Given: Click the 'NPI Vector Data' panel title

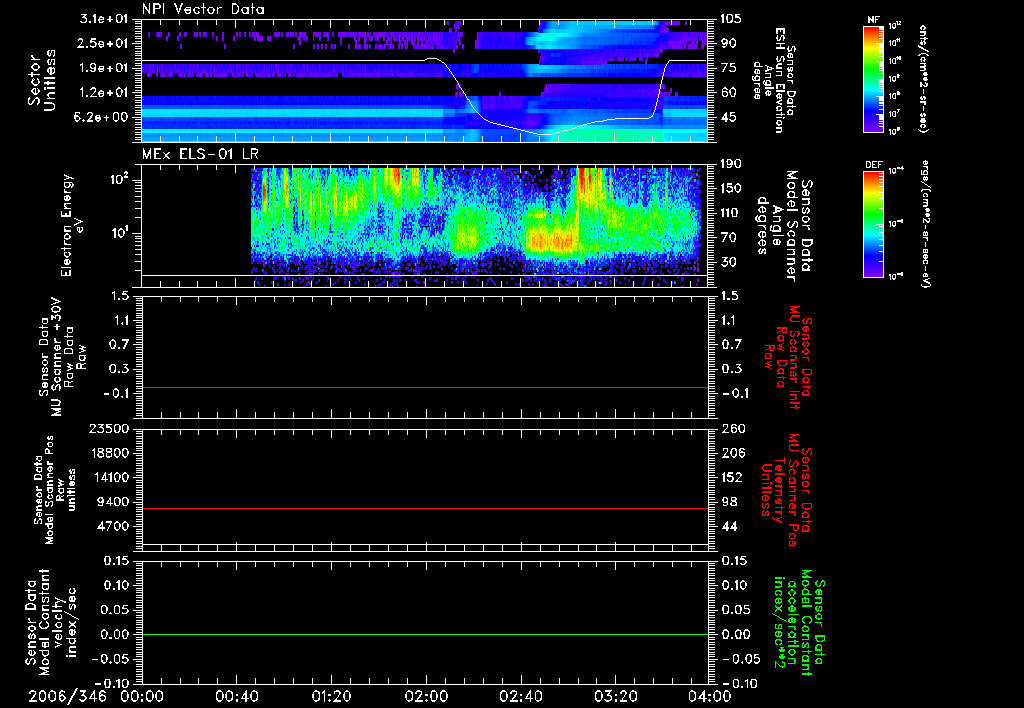Looking at the screenshot, I should point(203,9).
